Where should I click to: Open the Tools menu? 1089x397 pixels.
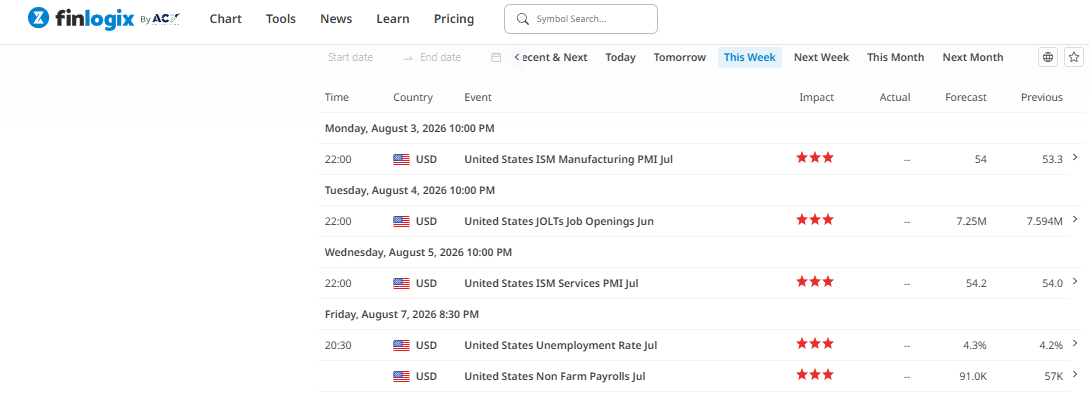(x=281, y=19)
